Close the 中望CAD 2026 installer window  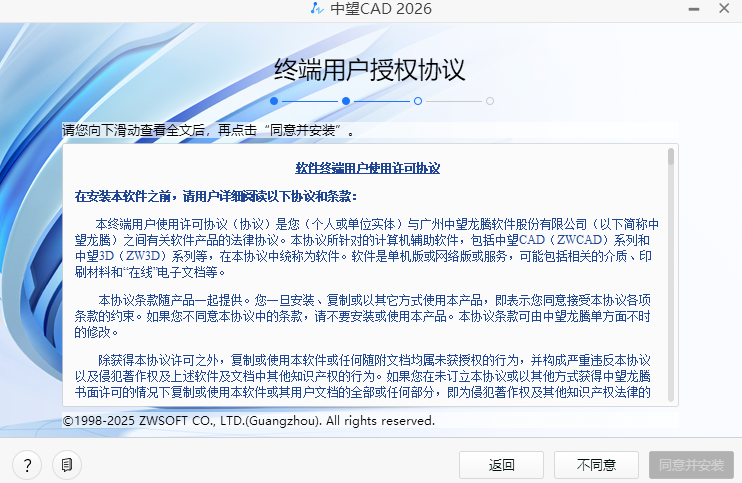724,8
